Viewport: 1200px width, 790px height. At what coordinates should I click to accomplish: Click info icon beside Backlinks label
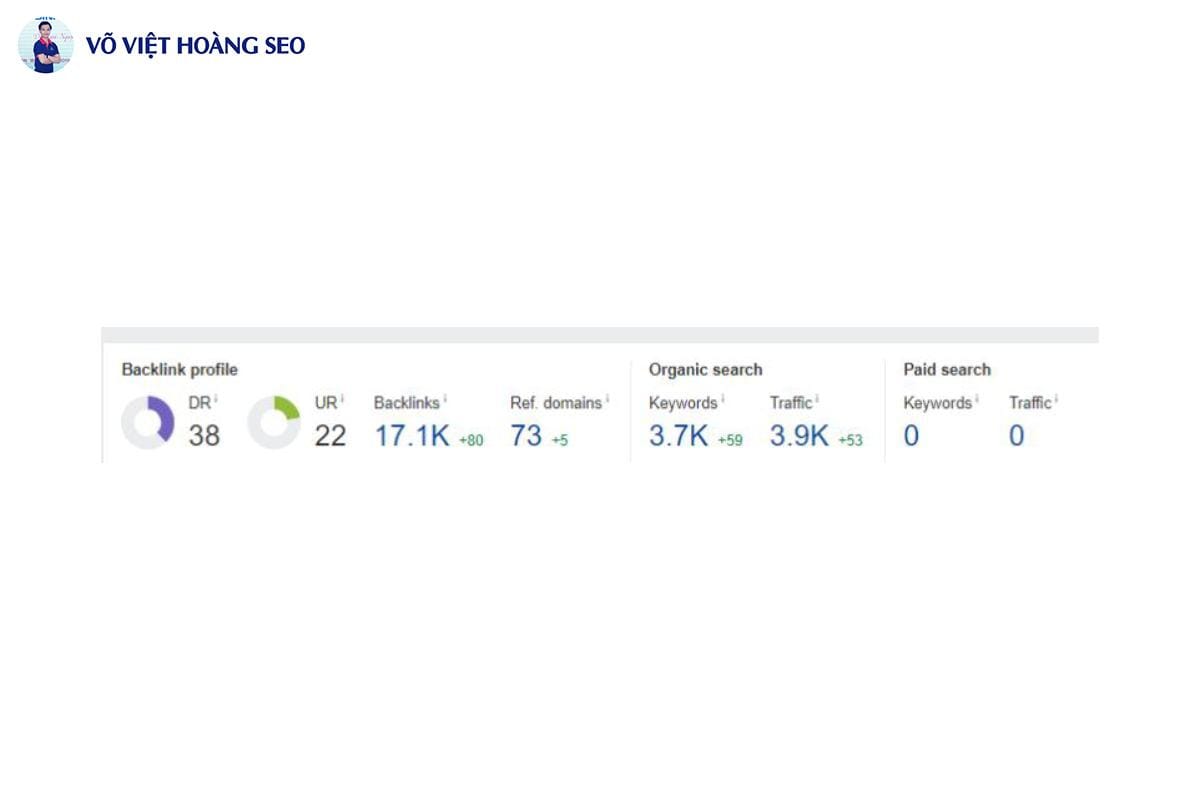[x=445, y=399]
